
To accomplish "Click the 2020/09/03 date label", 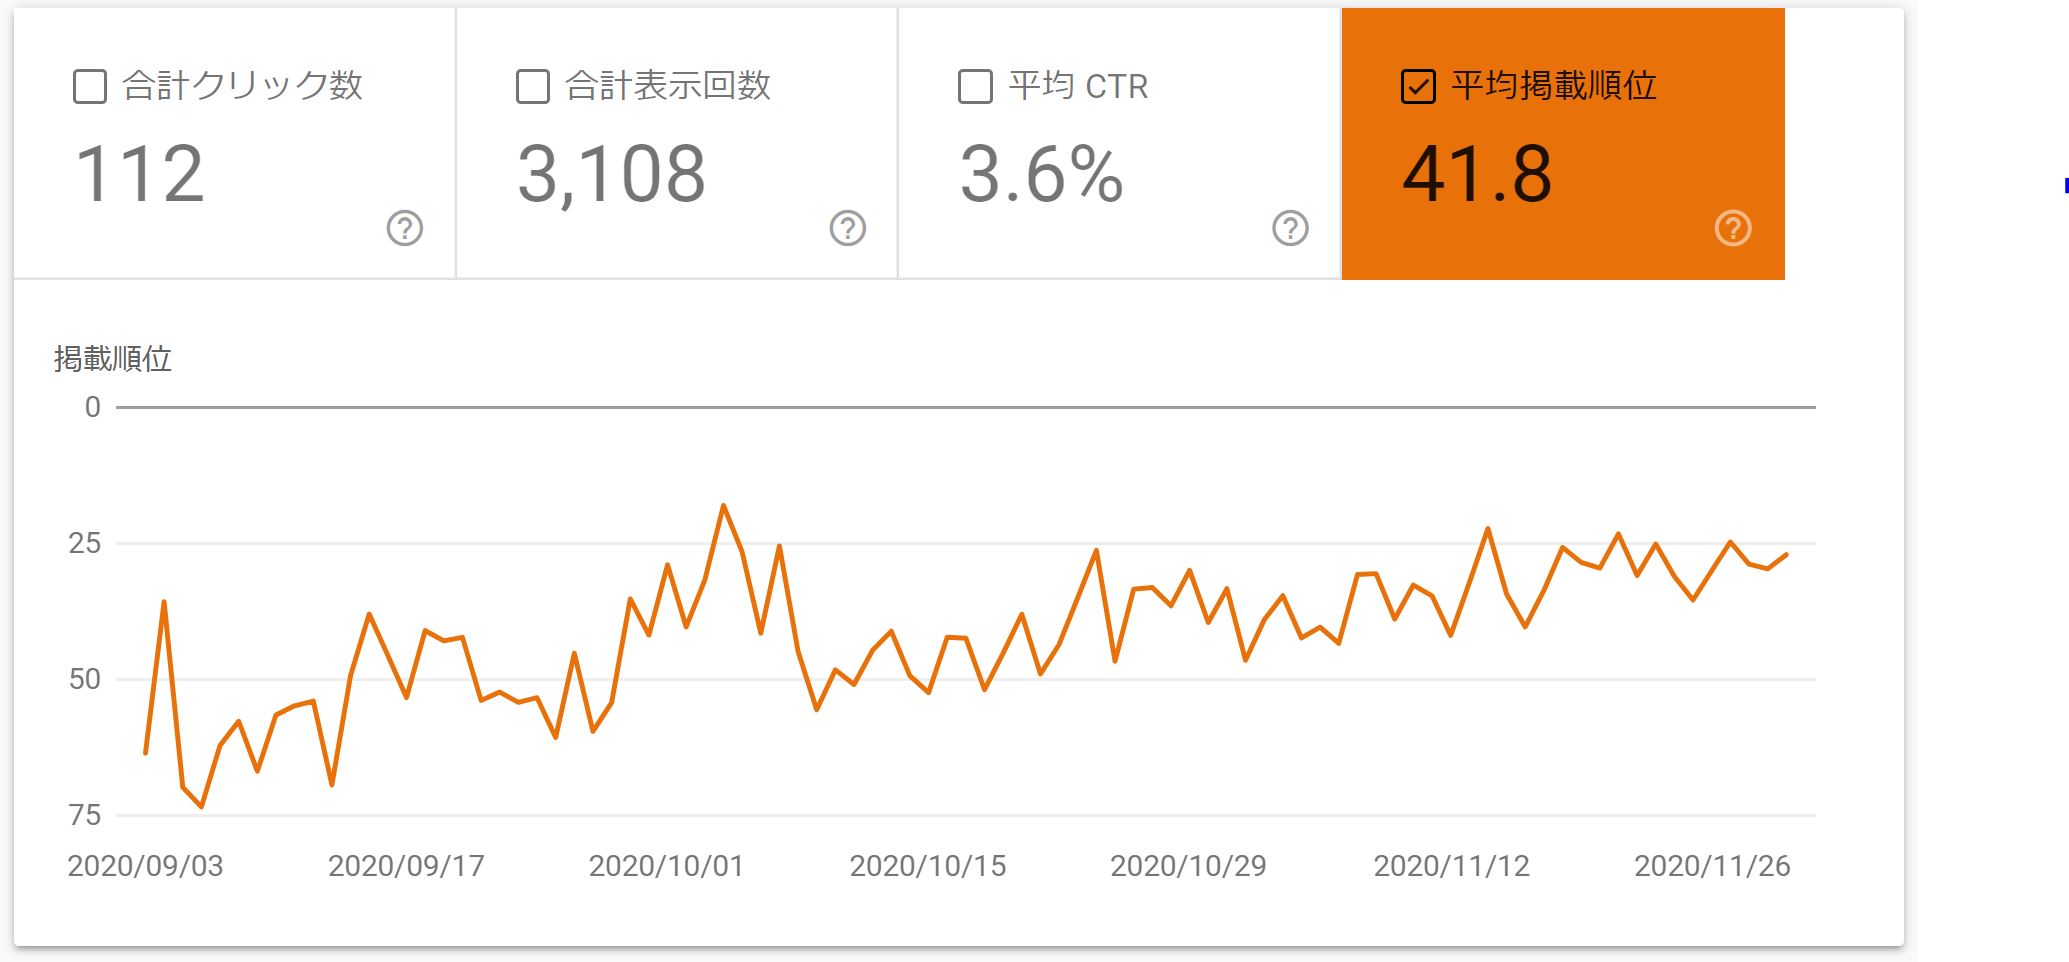I will click(145, 866).
